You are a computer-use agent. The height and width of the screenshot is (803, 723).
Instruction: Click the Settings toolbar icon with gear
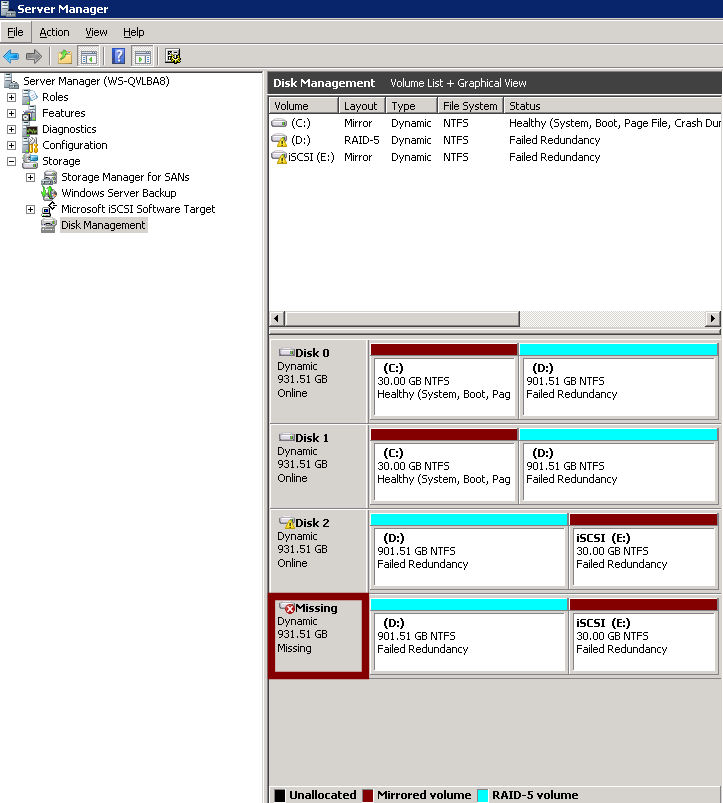click(173, 56)
